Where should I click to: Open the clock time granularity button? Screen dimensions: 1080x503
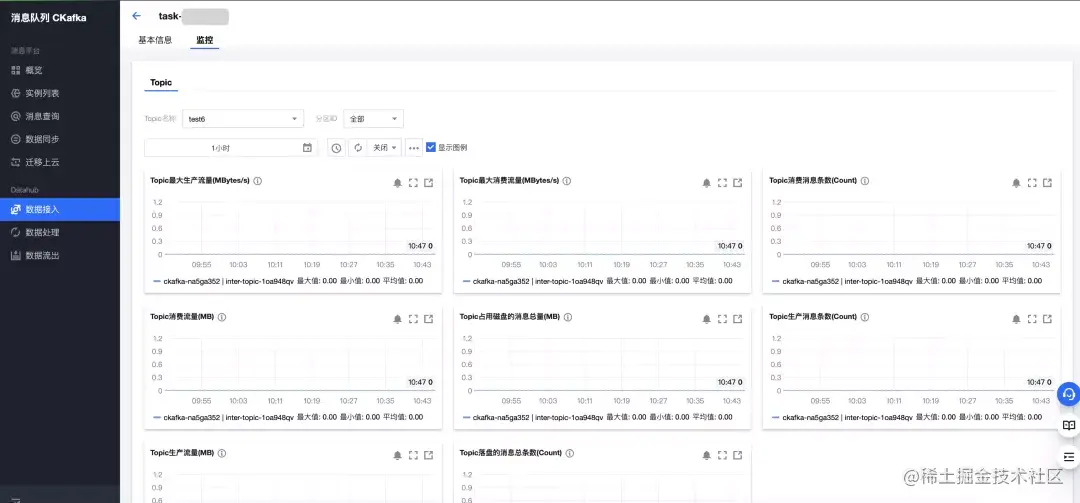[x=336, y=147]
